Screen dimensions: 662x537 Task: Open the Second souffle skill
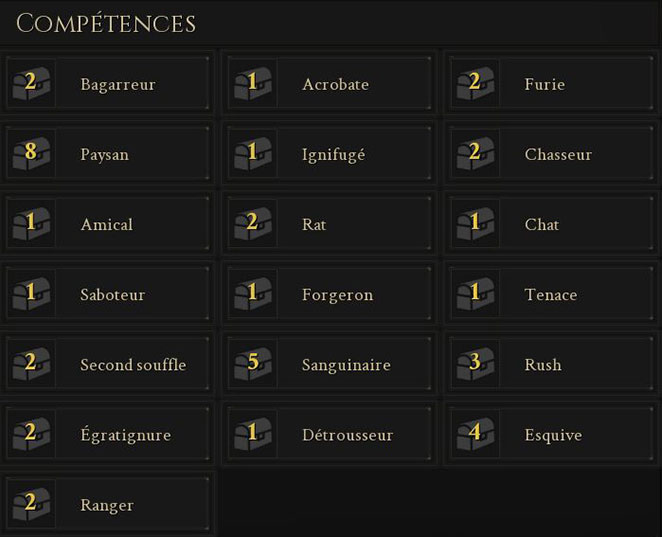click(133, 365)
